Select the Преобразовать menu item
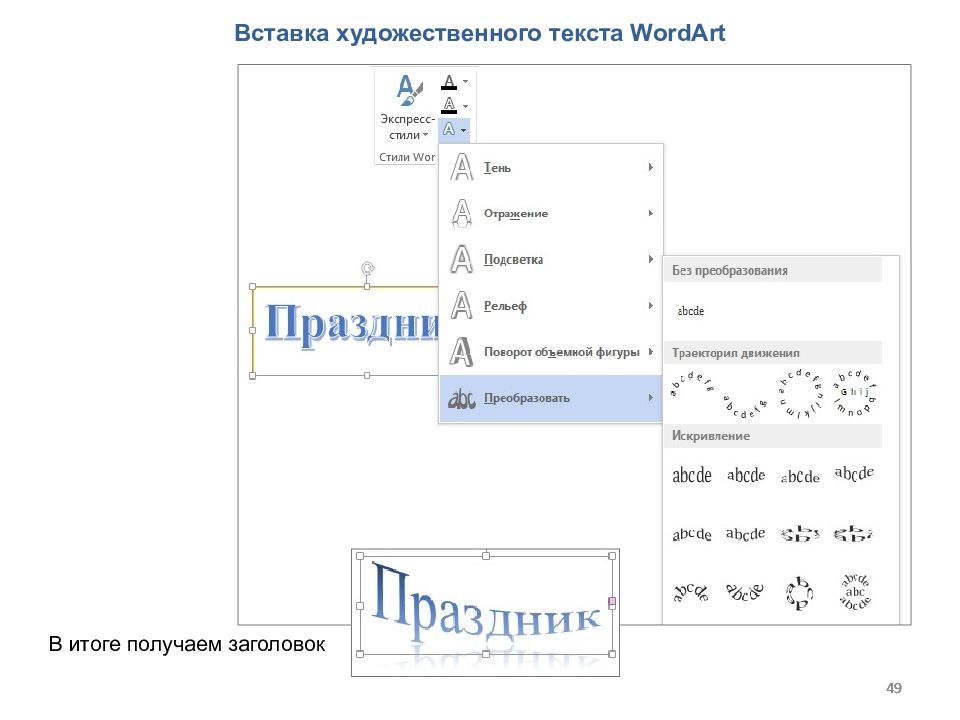The width and height of the screenshot is (960, 720). [x=551, y=398]
